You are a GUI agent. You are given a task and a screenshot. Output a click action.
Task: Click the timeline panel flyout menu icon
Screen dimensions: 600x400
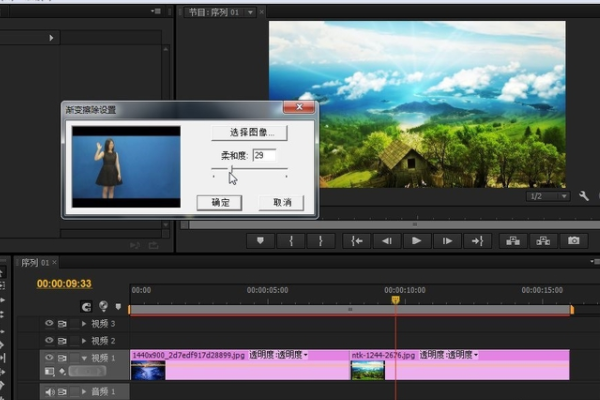point(595,262)
